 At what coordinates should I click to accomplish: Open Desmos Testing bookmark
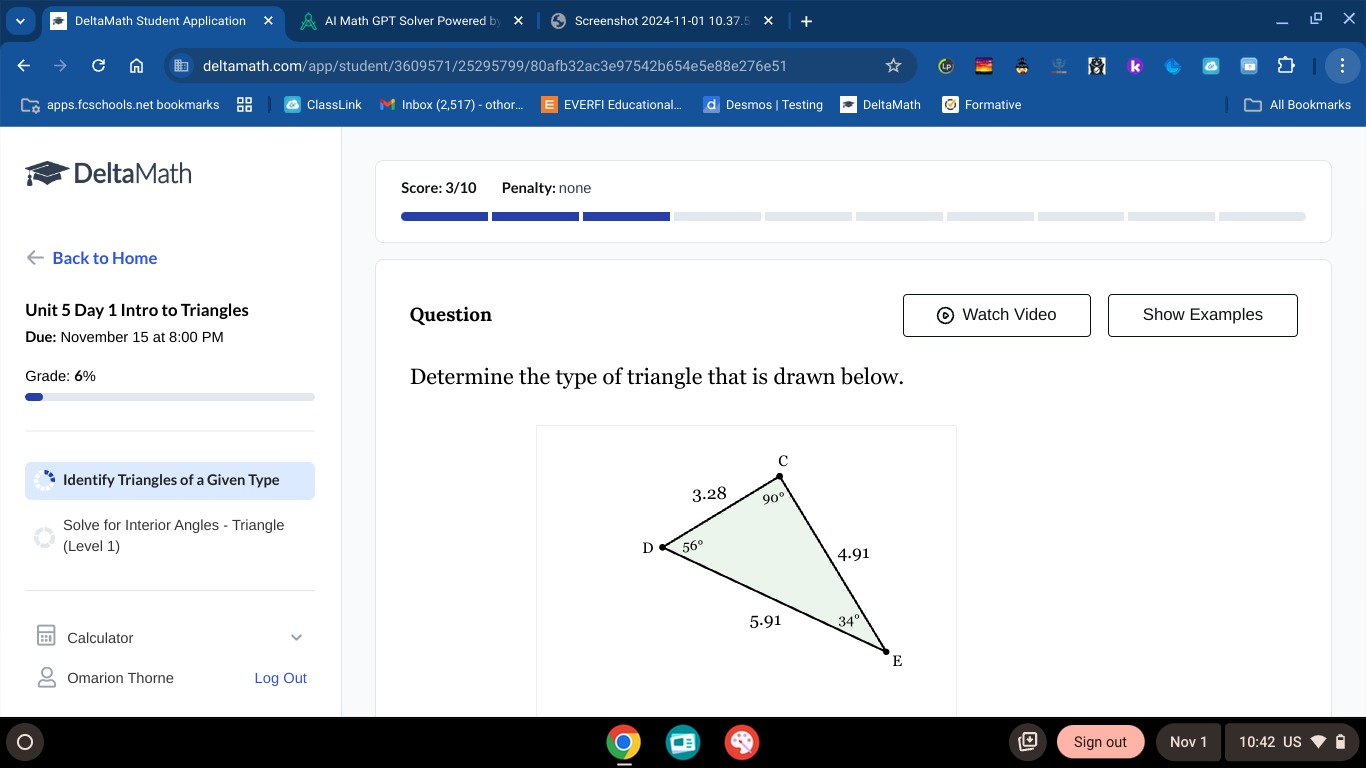click(x=763, y=104)
